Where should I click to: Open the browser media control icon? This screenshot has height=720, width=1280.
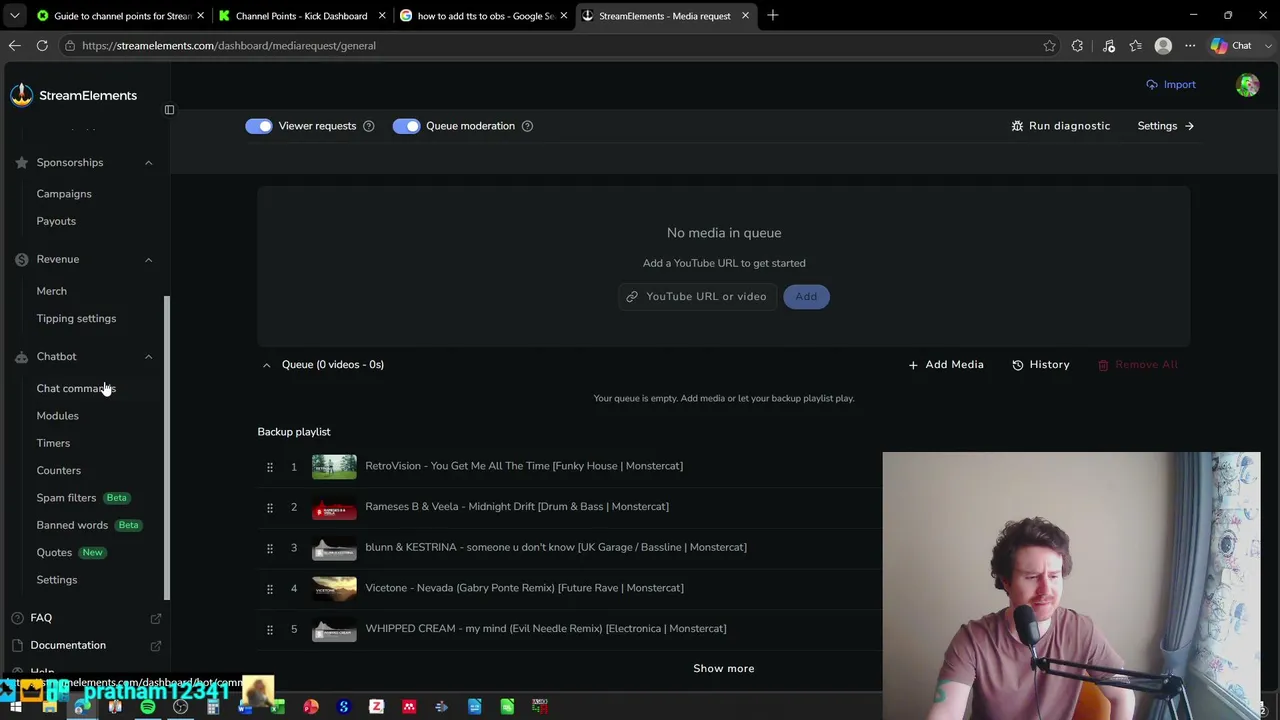pos(1108,46)
